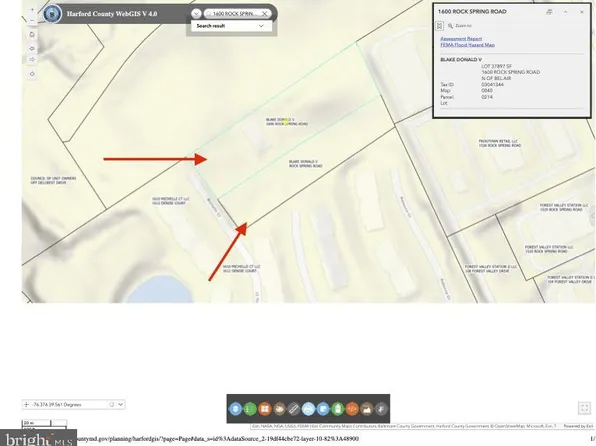Open the Assessment Report link
The width and height of the screenshot is (596, 446).
pyautogui.click(x=461, y=39)
